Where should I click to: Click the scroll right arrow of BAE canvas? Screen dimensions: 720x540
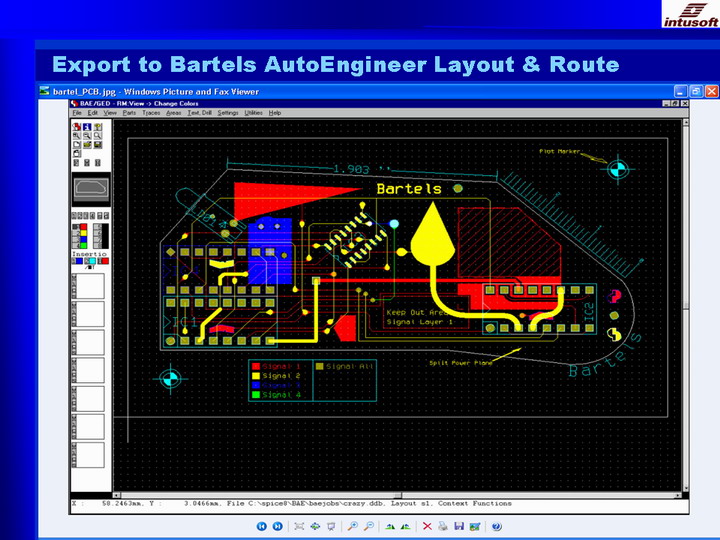(679, 495)
